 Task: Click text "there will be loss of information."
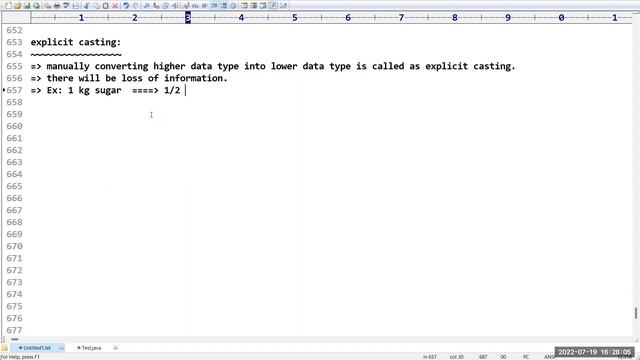pyautogui.click(x=137, y=78)
